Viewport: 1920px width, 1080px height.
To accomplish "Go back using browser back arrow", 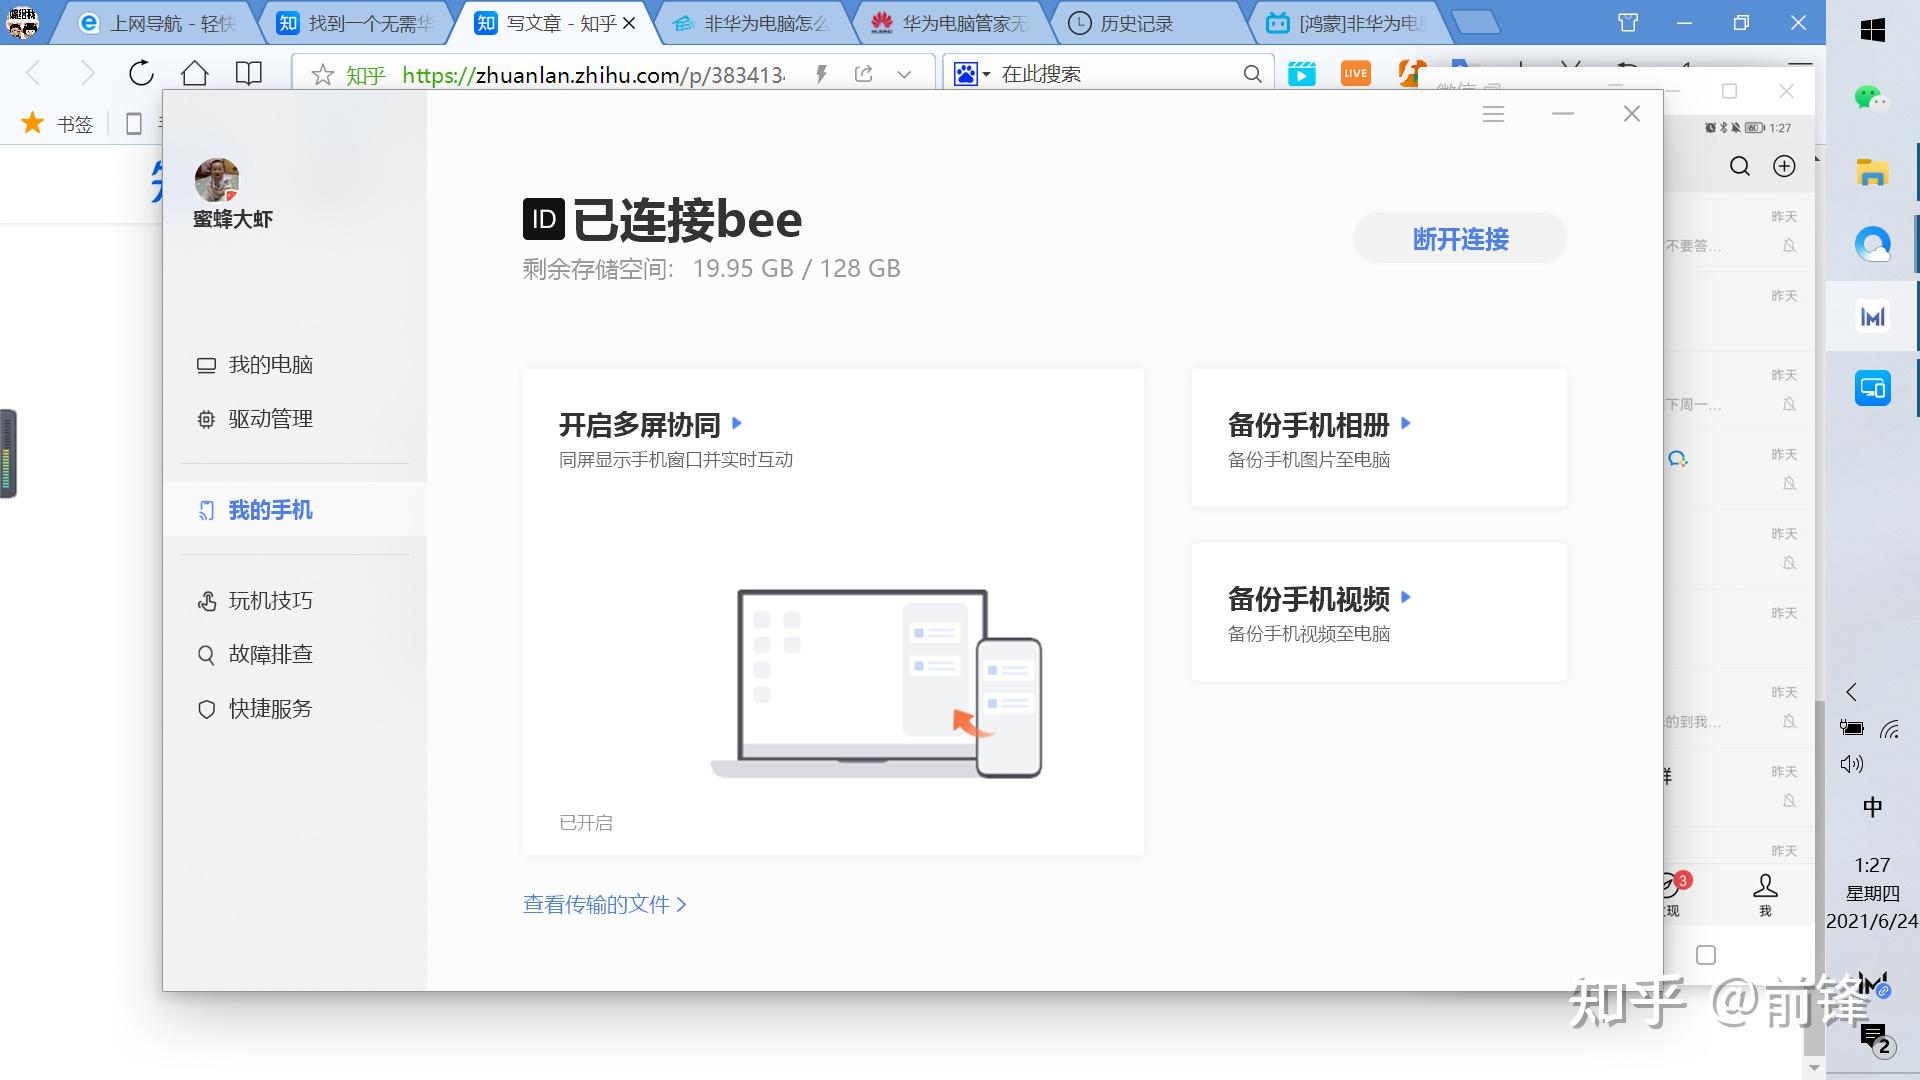I will tap(33, 73).
